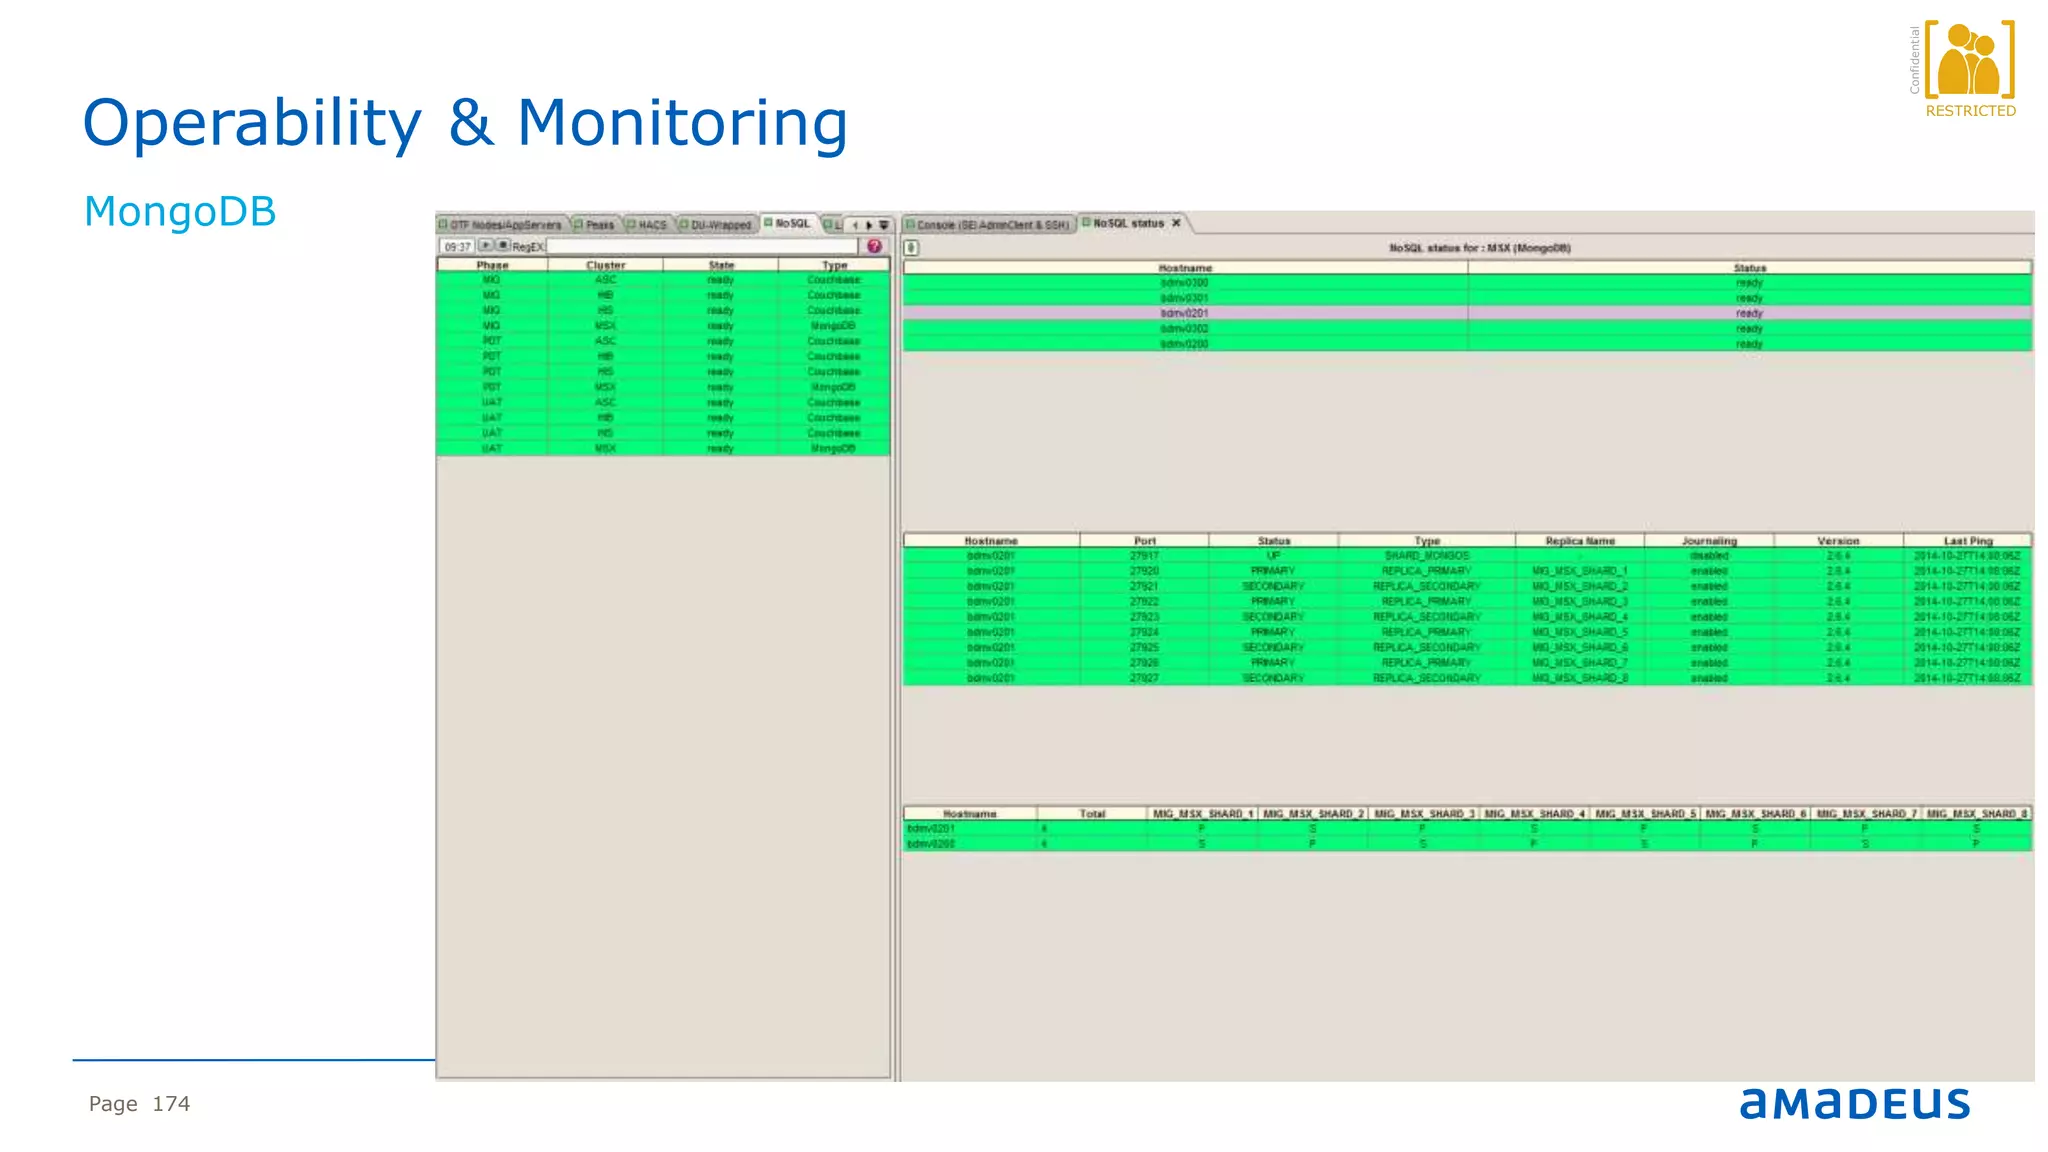Click the right tab-scroll arrow
2048x1152 pixels.
[x=869, y=225]
